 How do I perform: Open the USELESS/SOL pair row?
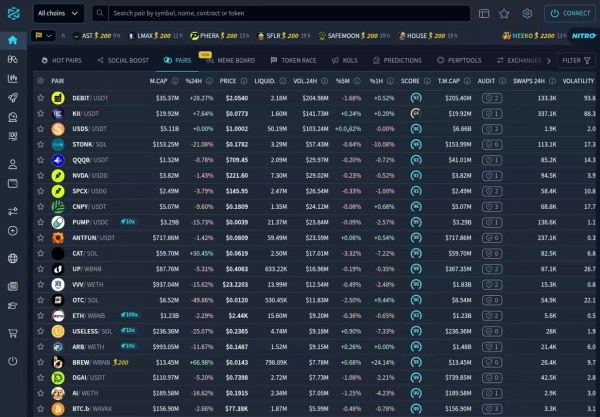(x=314, y=331)
